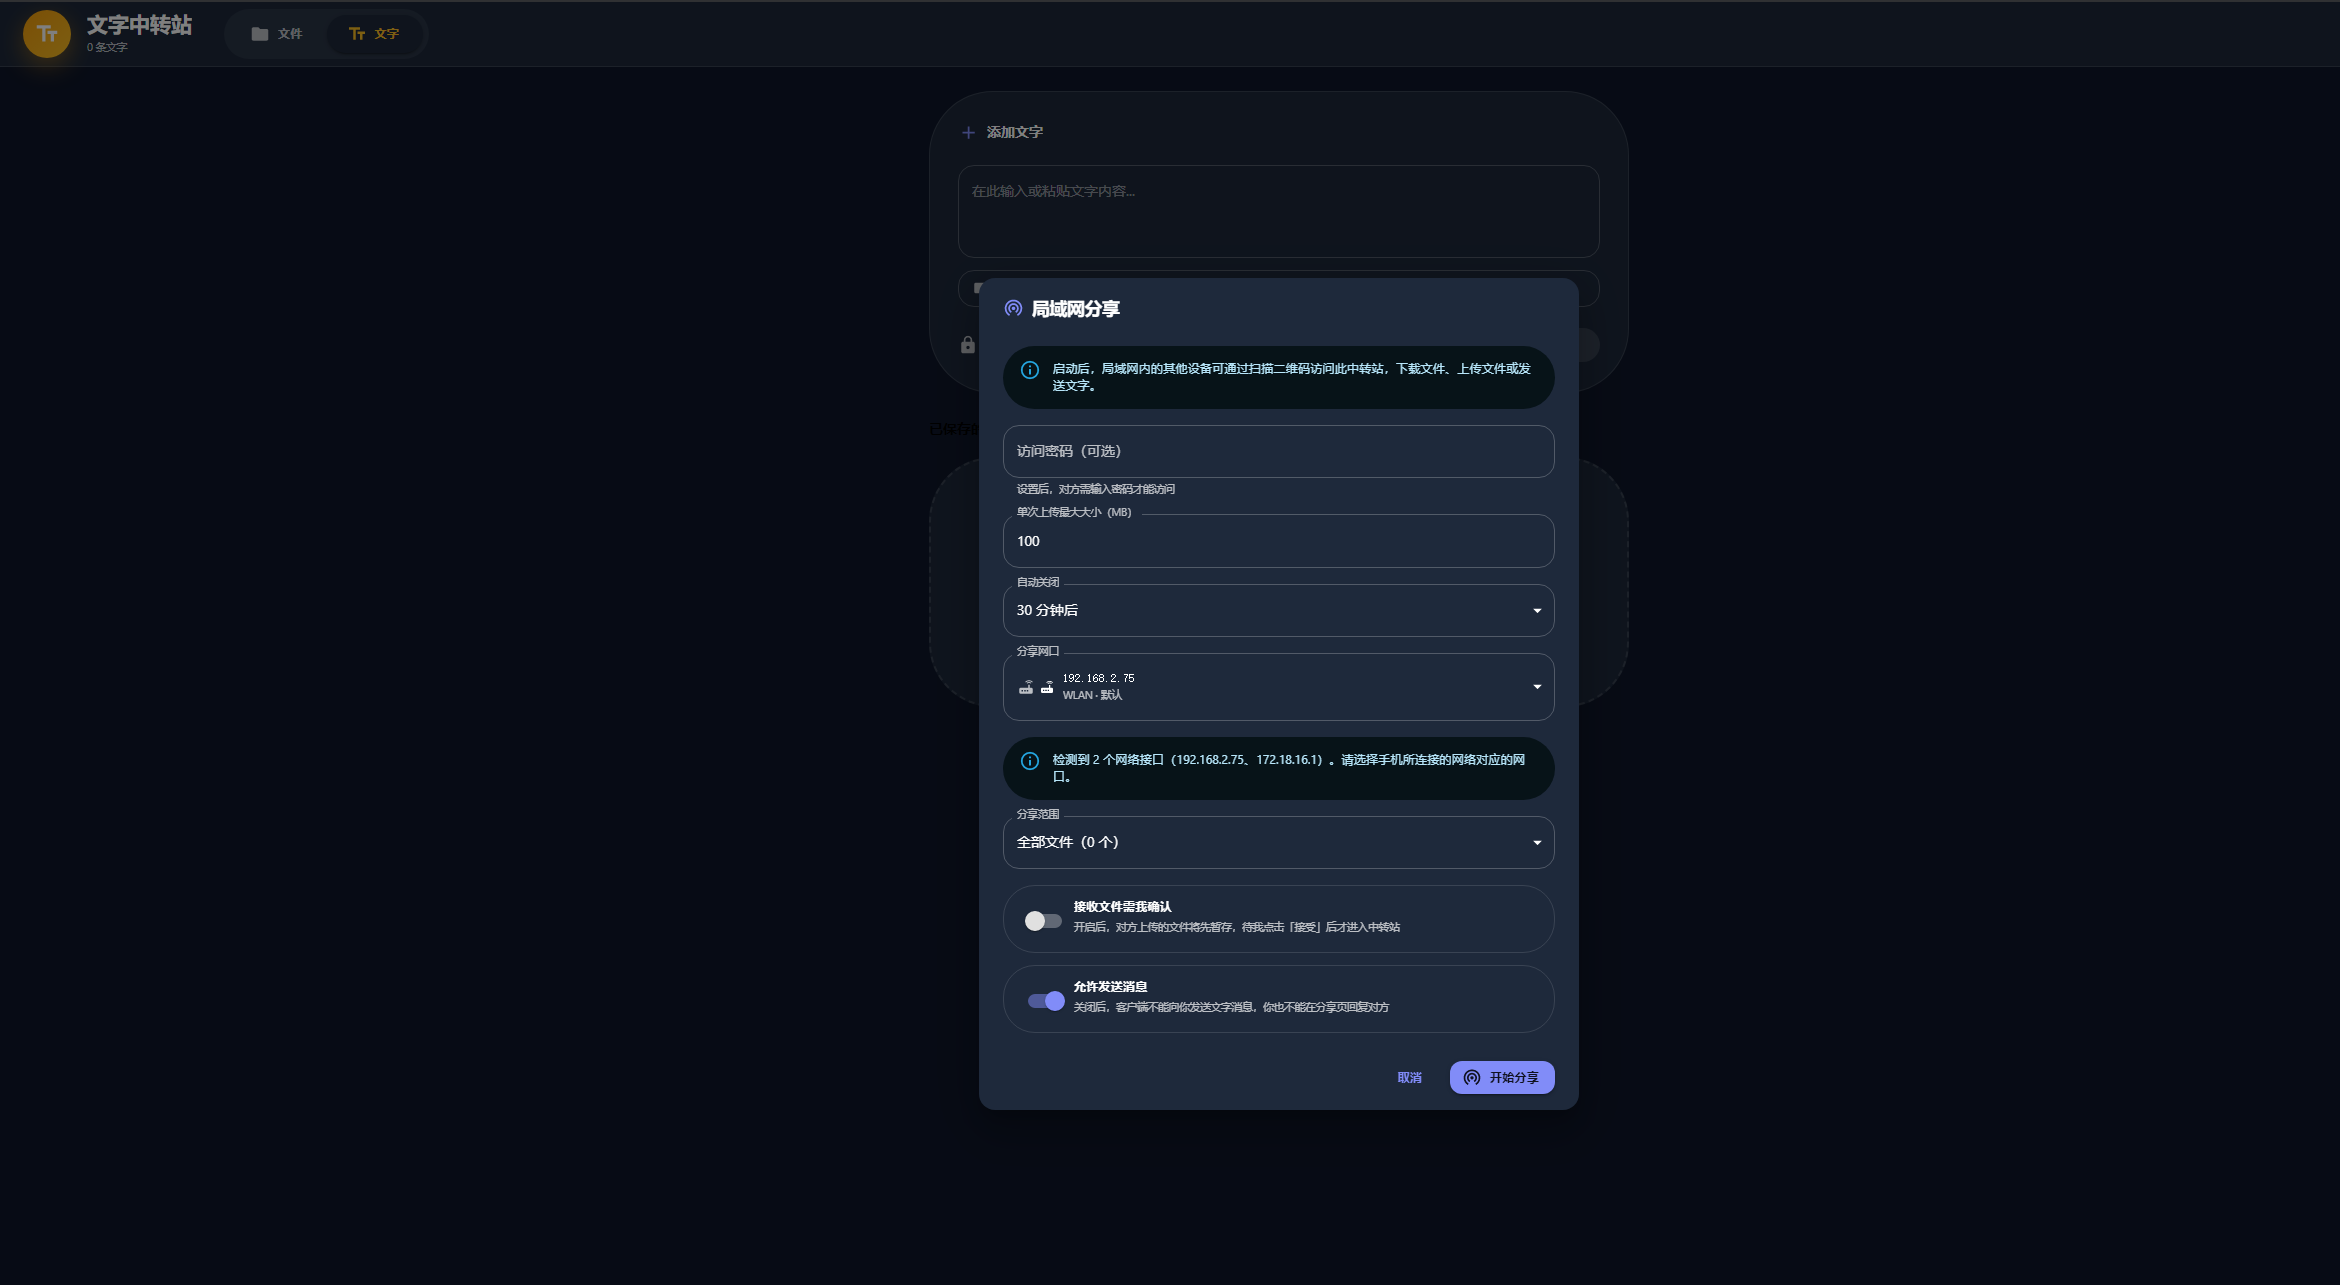Click the 分享范围 dropdown arrow
The width and height of the screenshot is (2340, 1285).
pos(1537,843)
